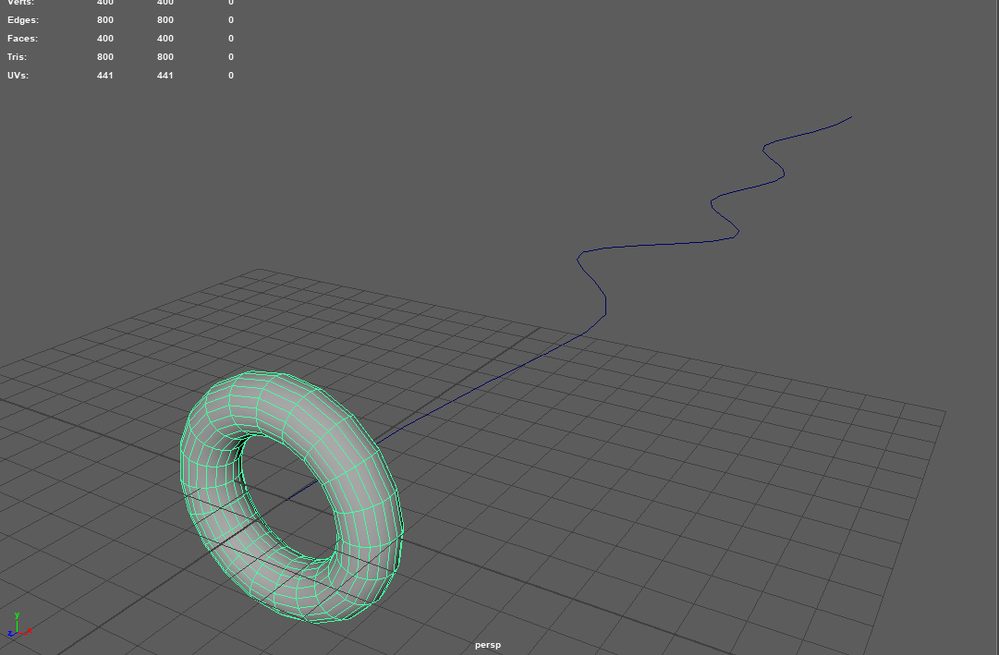Click the 0 value in Tris row

231,57
